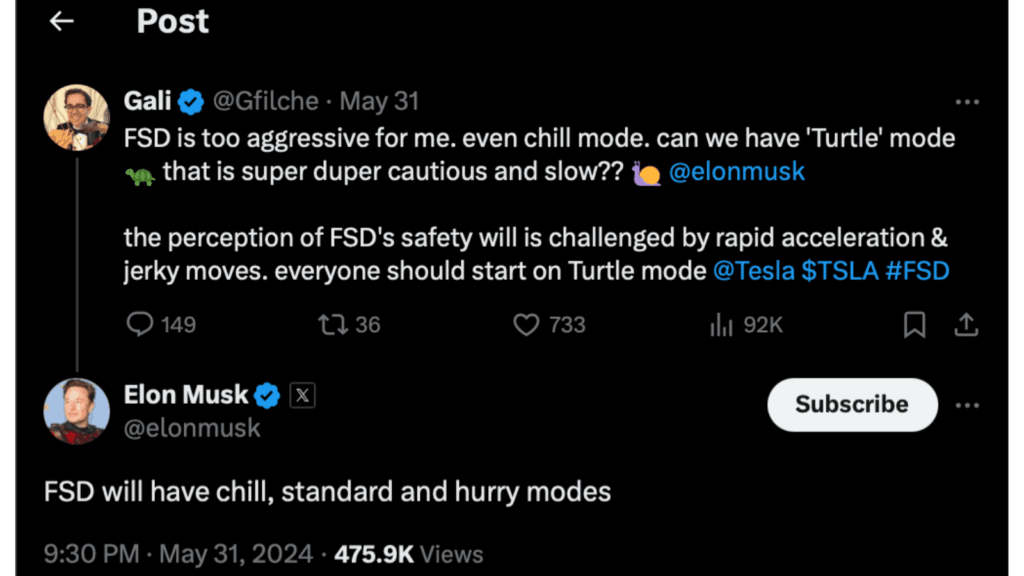Open the May 31 timestamp on Gali's post
1024x576 pixels.
[379, 101]
